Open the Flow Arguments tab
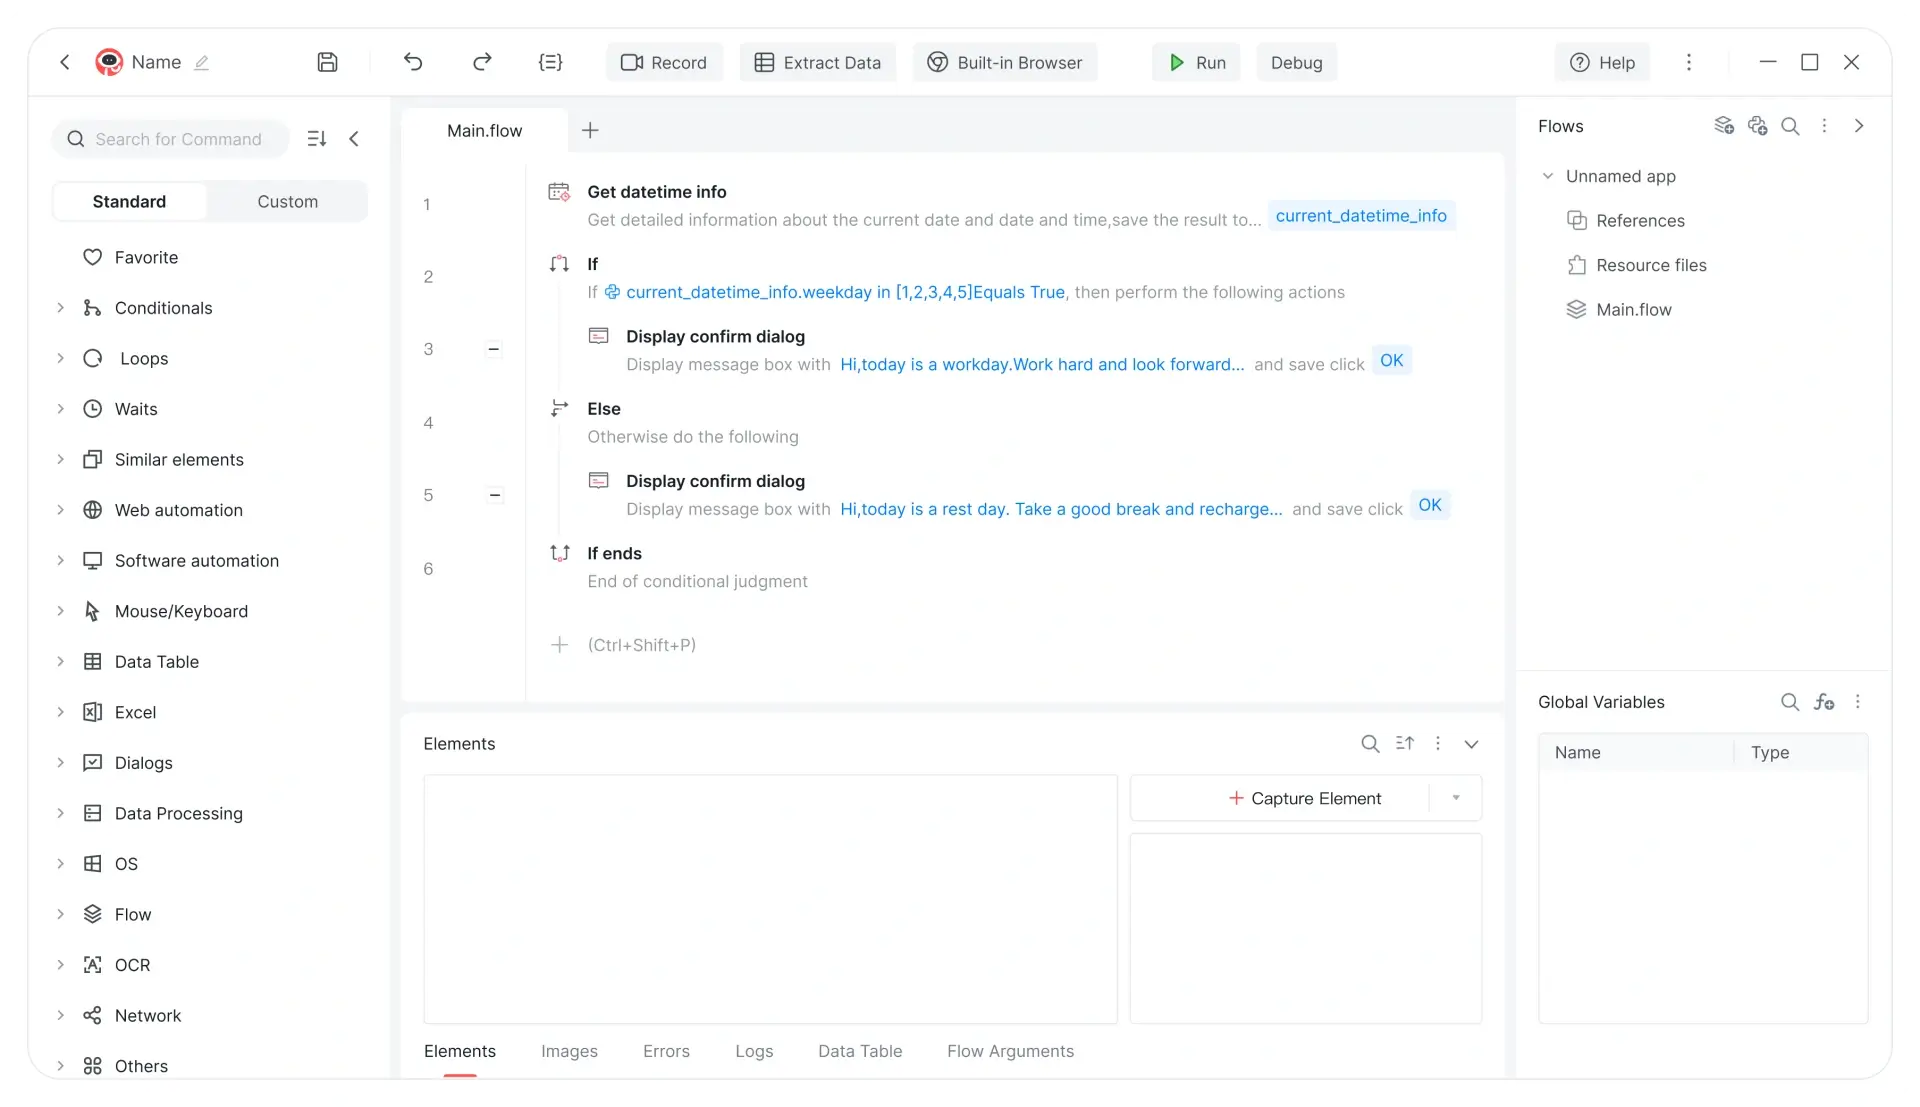 click(x=1010, y=1051)
